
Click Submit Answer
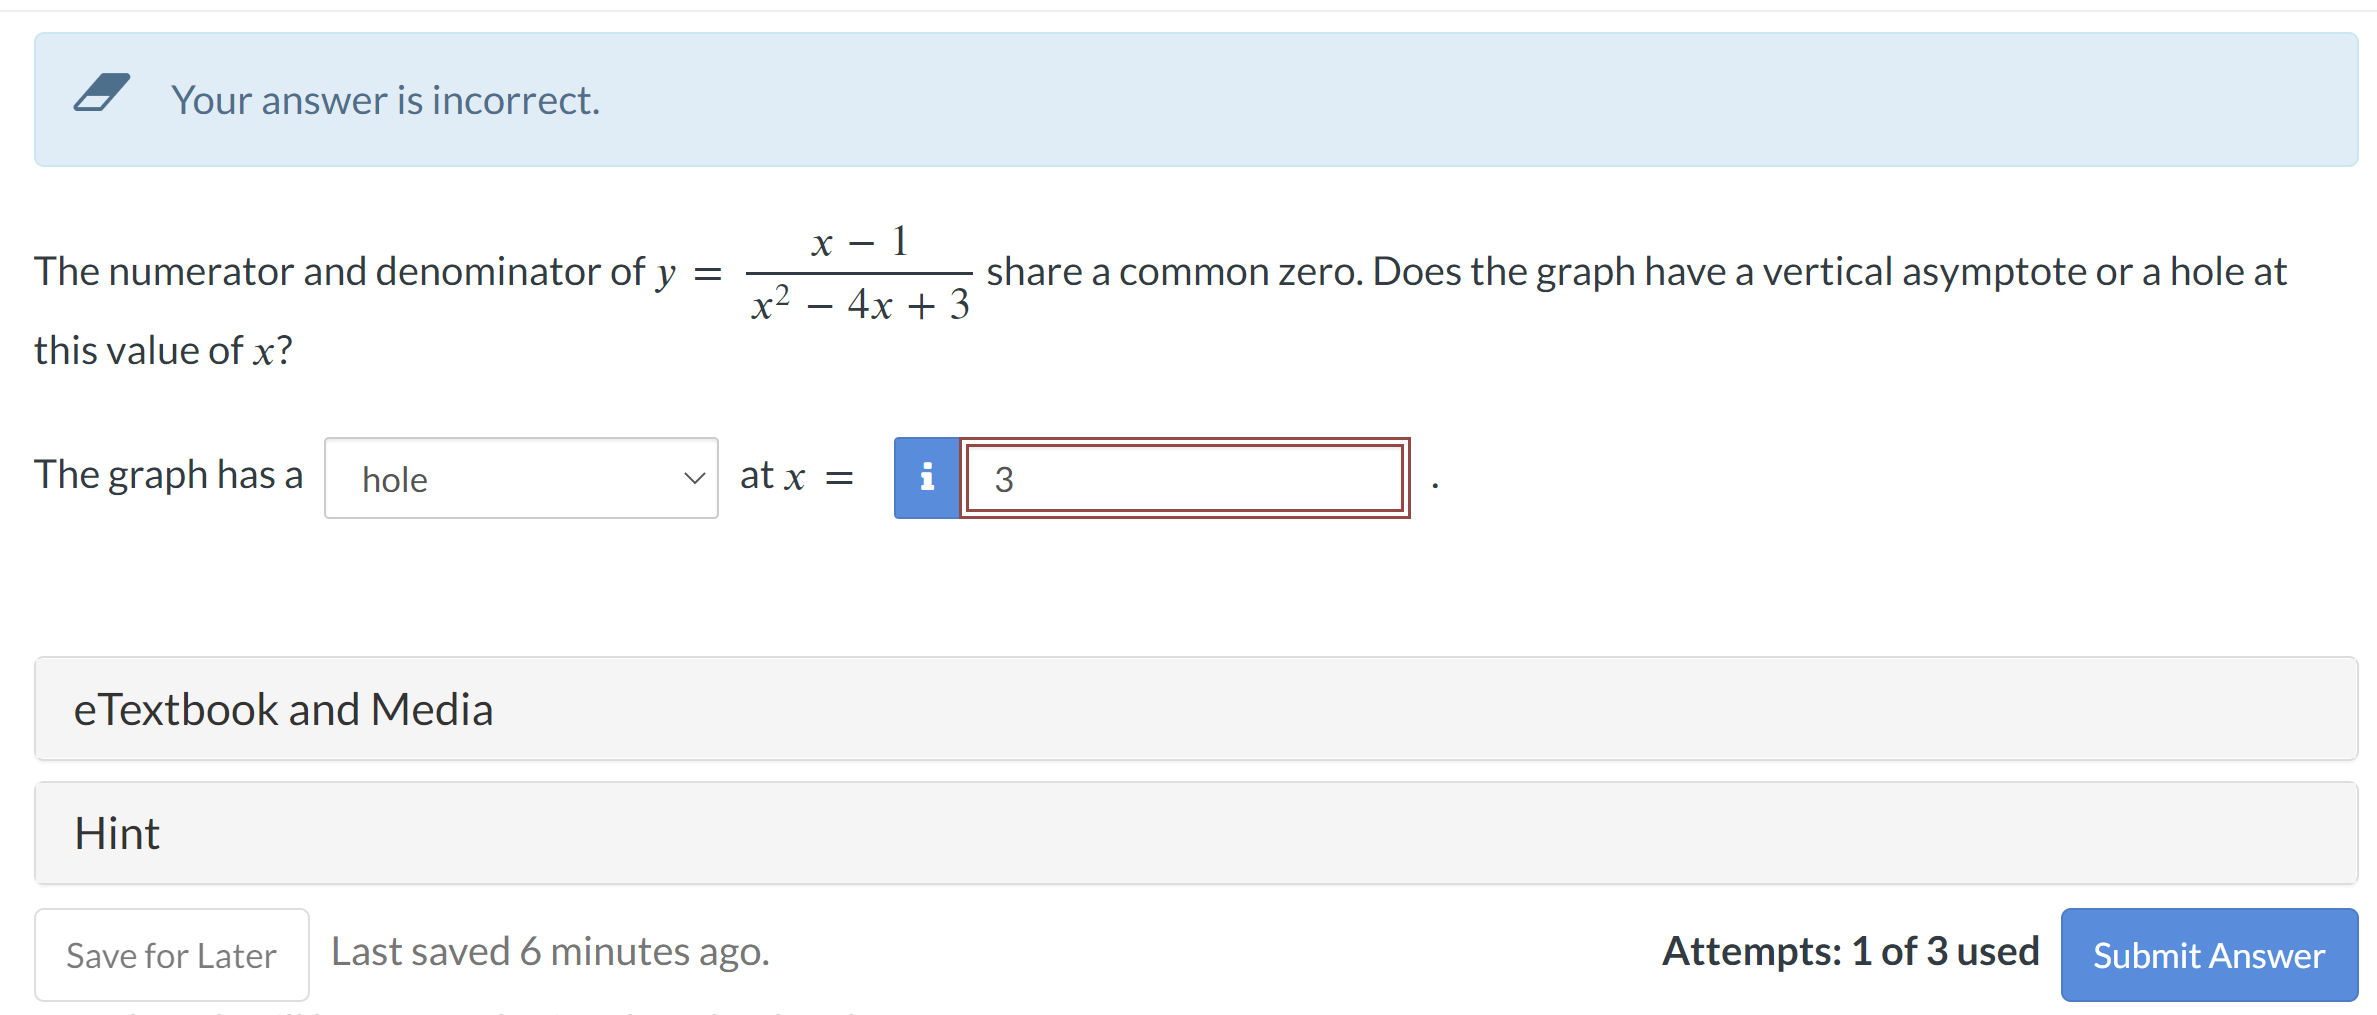tap(2207, 955)
